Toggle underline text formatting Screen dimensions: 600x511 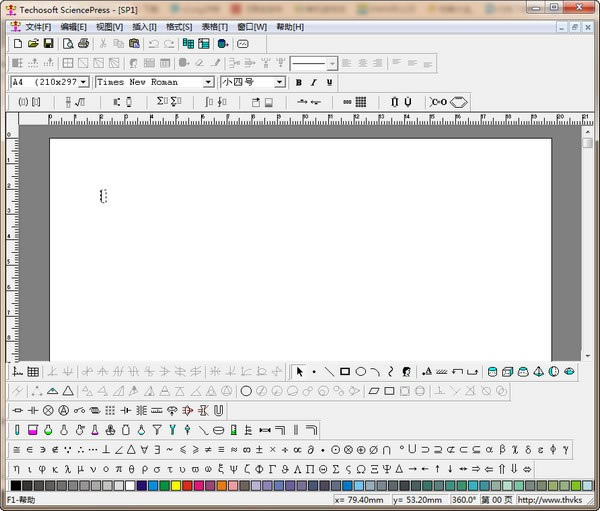pyautogui.click(x=328, y=82)
